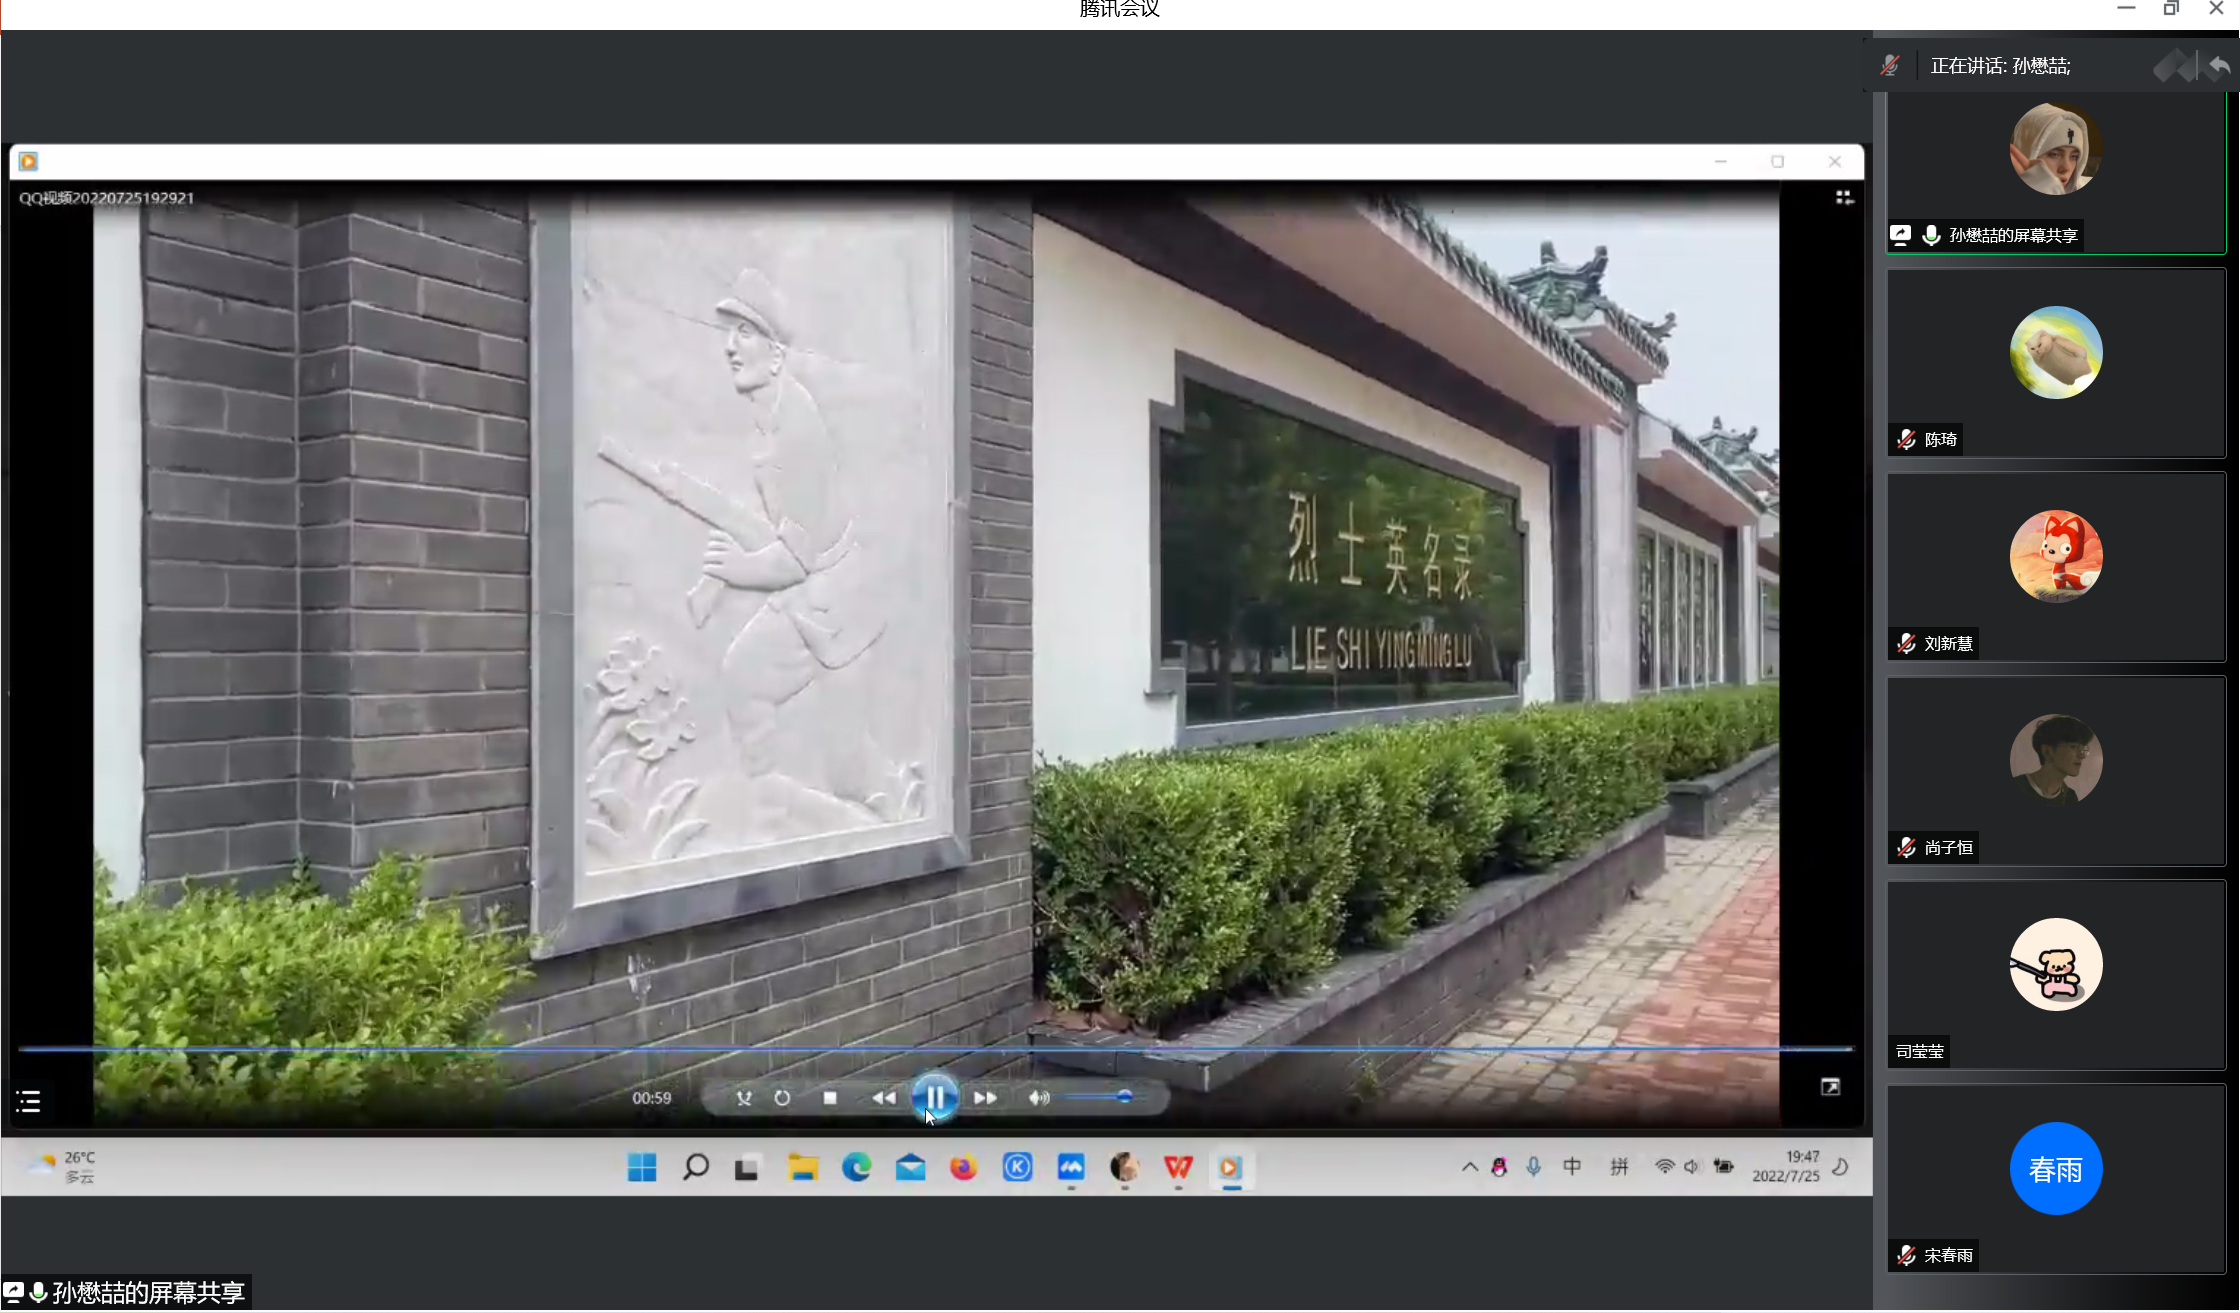Click the 拼 input mode indicator
This screenshot has width=2240, height=1313.
point(1619,1167)
